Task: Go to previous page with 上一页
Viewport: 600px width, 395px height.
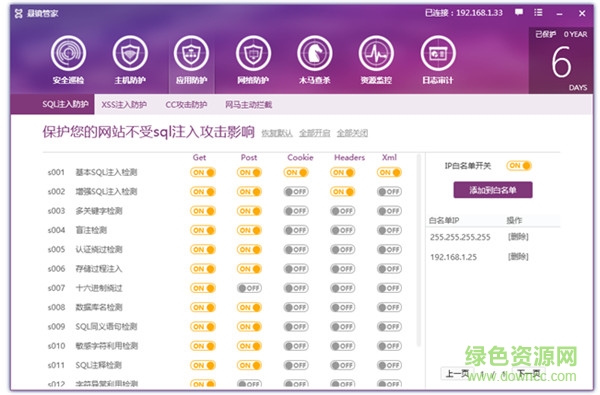Action: coord(457,373)
